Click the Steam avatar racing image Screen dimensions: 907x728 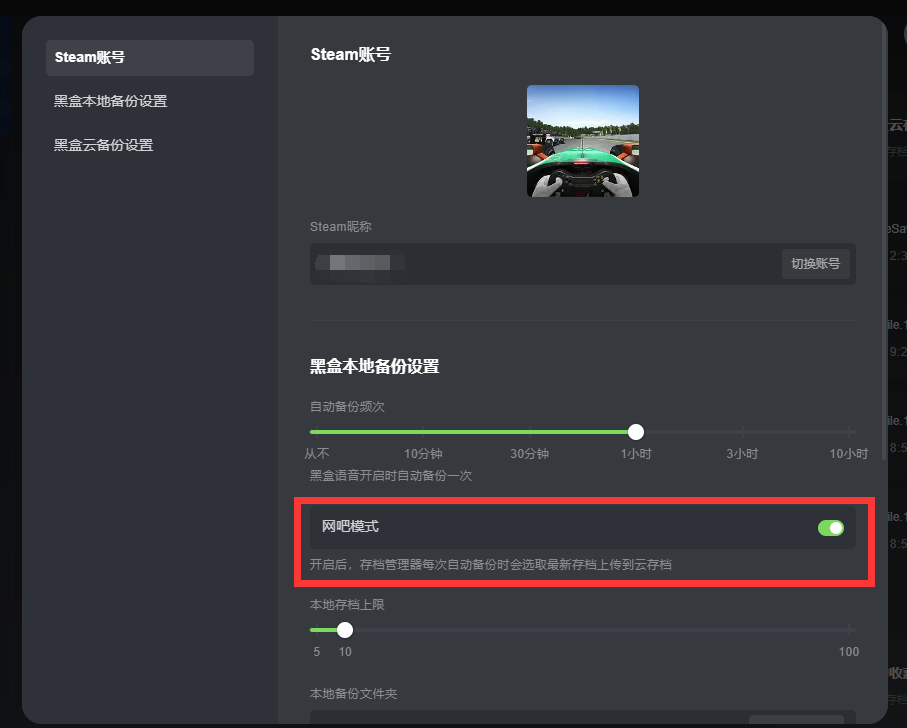(x=582, y=141)
